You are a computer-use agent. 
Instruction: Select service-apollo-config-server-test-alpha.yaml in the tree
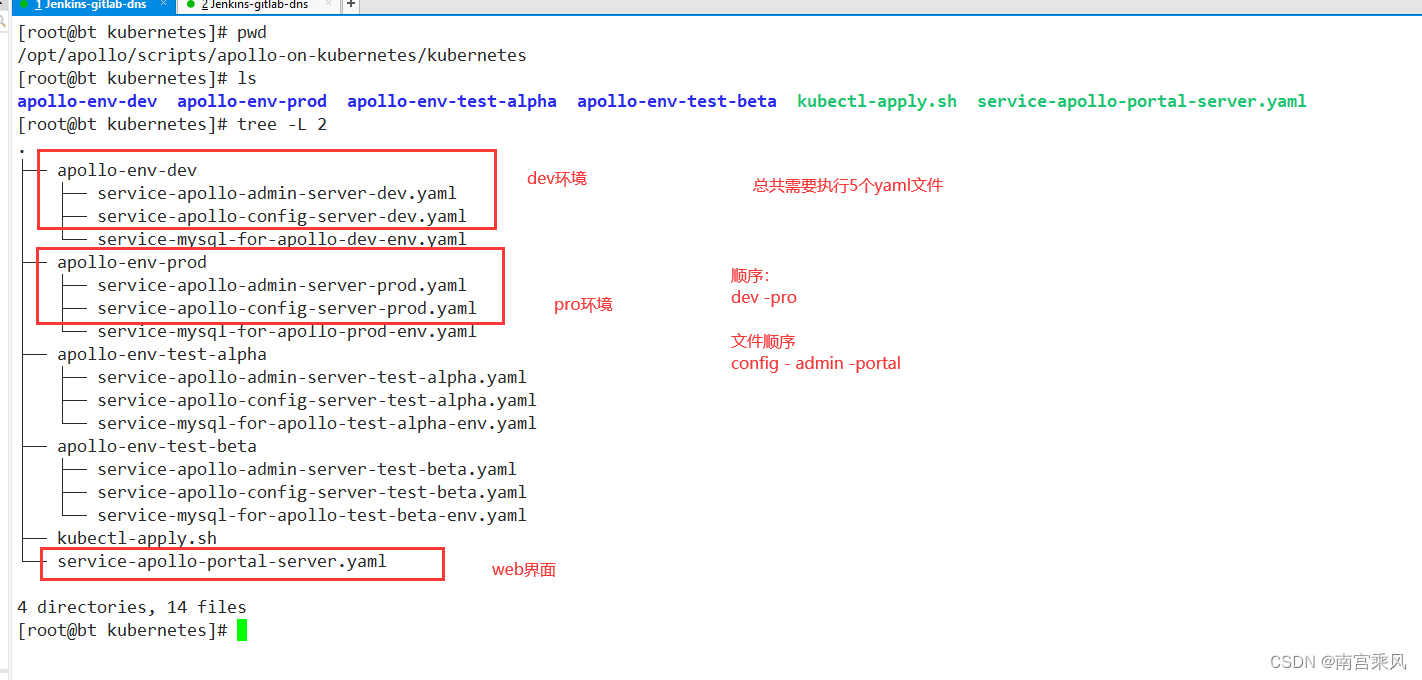317,400
